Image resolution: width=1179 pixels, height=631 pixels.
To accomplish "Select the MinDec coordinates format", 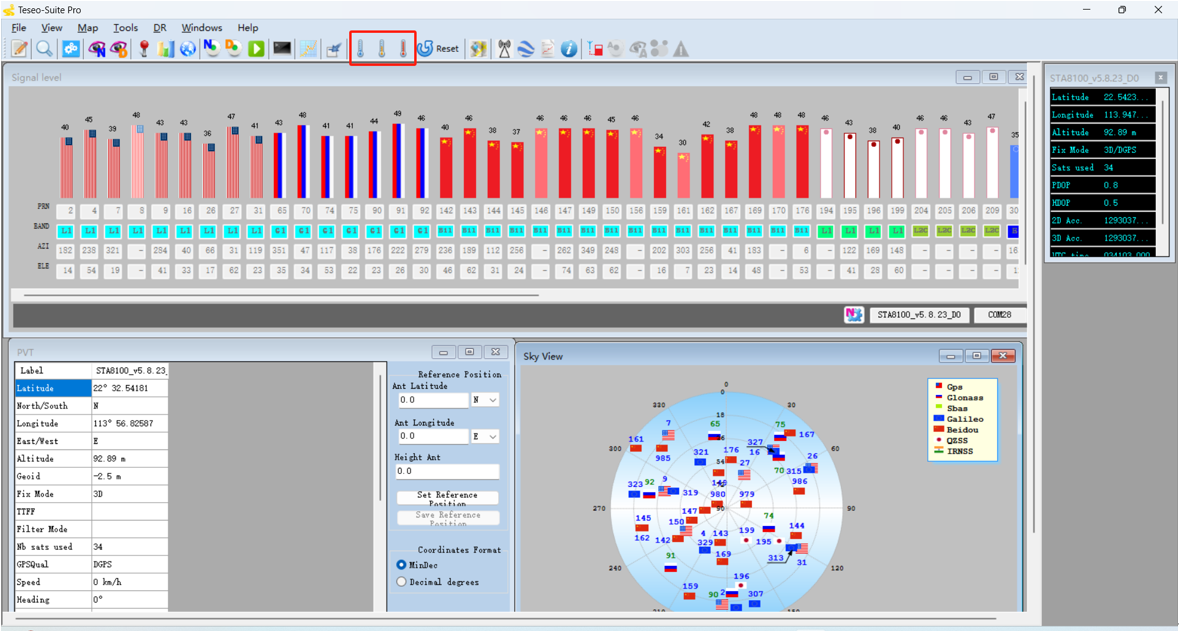I will coord(402,565).
